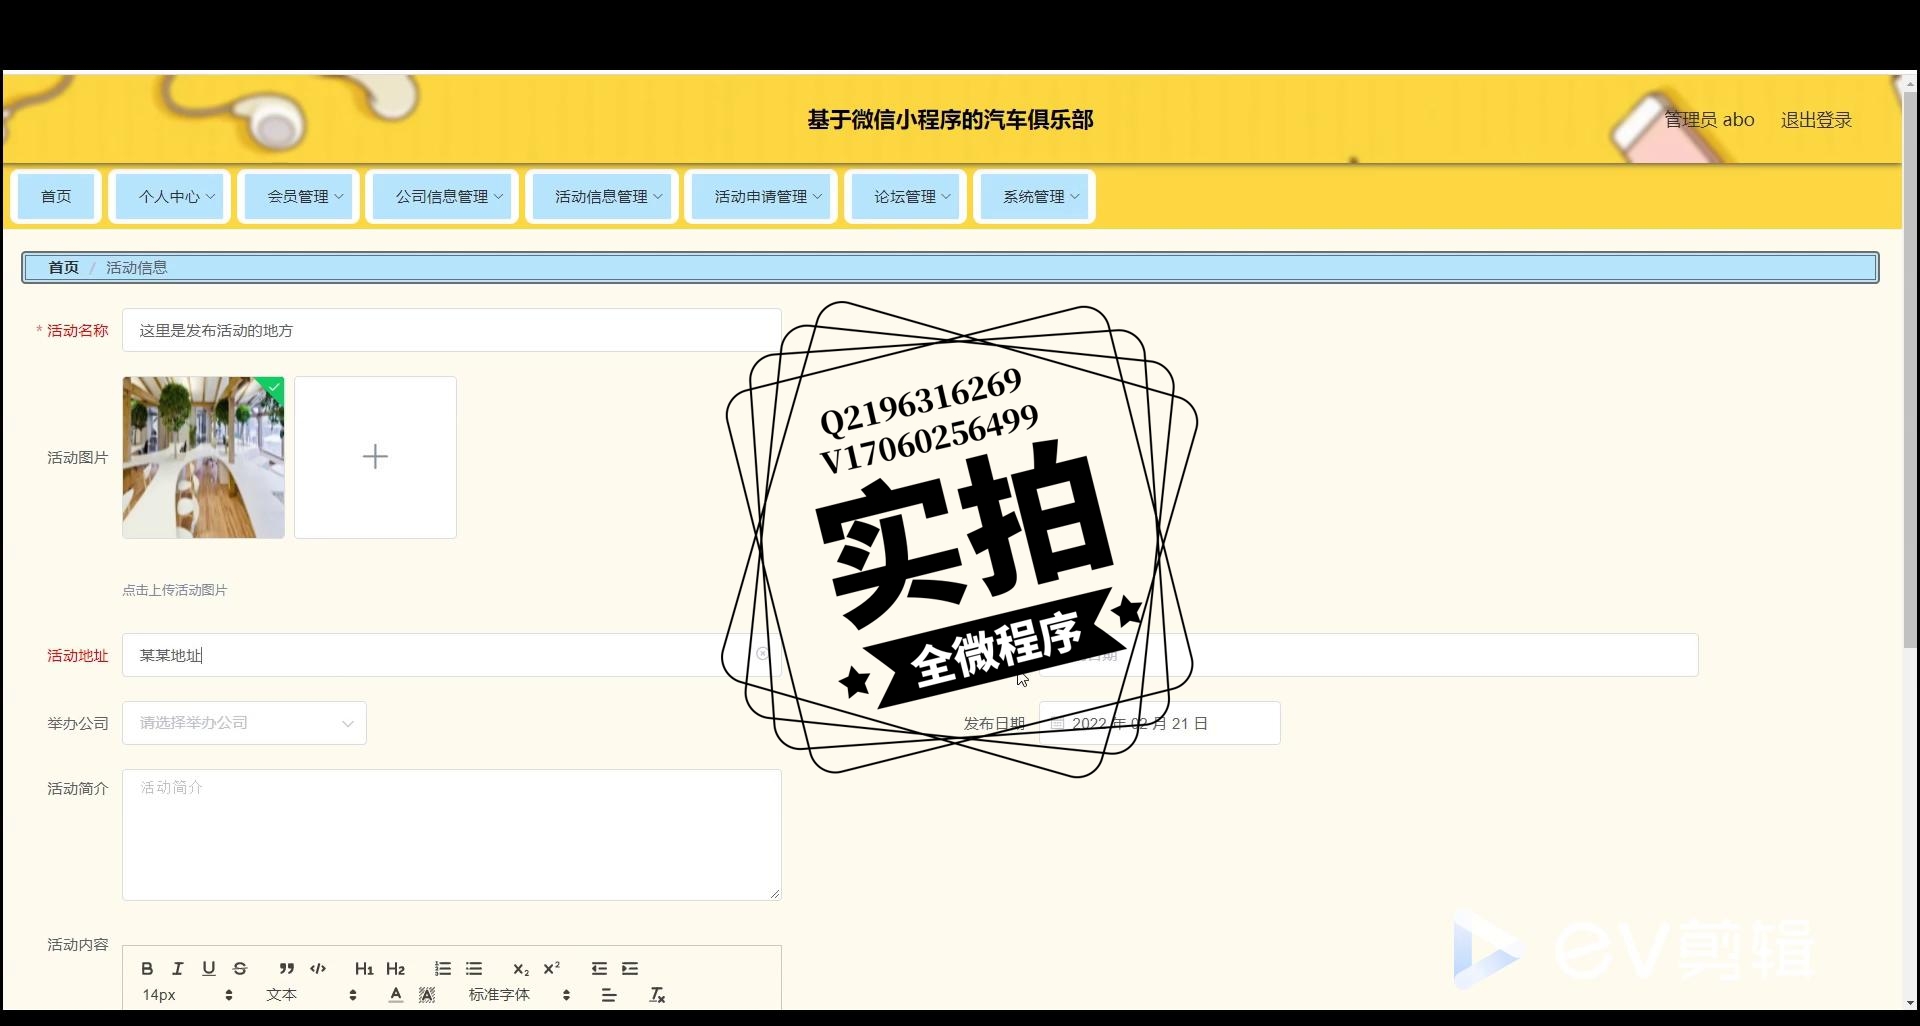The width and height of the screenshot is (1920, 1026).
Task: Apply superscript formatting
Action: point(552,968)
